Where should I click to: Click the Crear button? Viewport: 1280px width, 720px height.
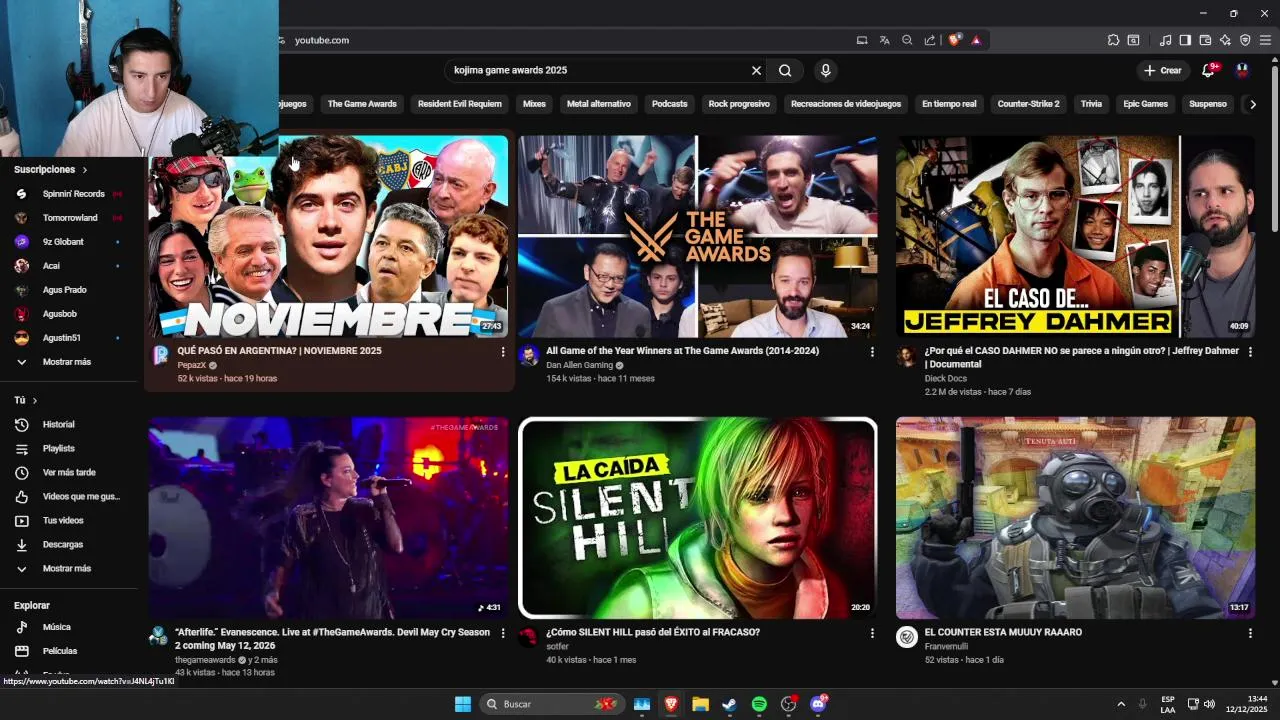coord(1163,70)
